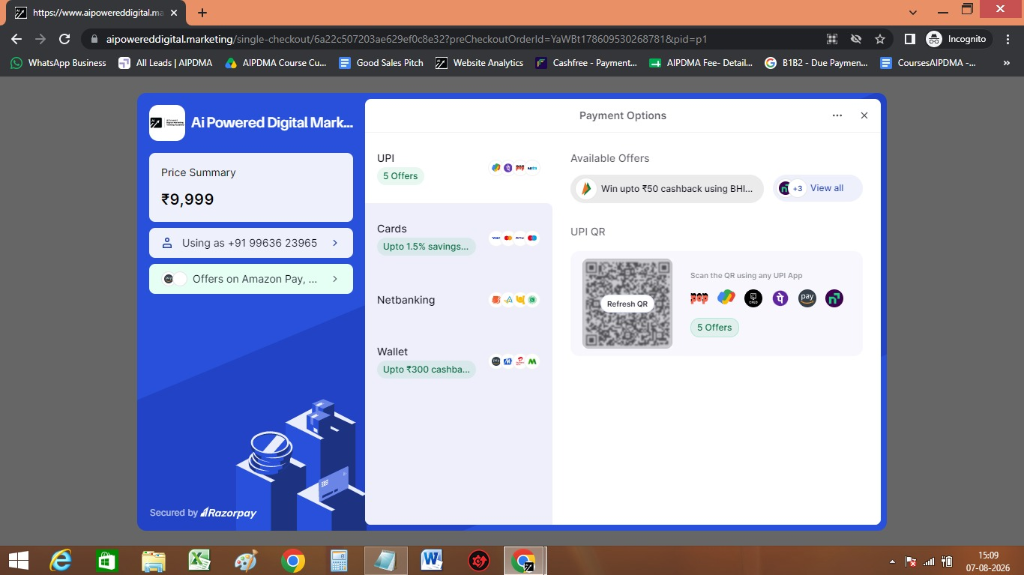The width and height of the screenshot is (1024, 575).
Task: Click the Incognito profile indicator
Action: pos(957,39)
